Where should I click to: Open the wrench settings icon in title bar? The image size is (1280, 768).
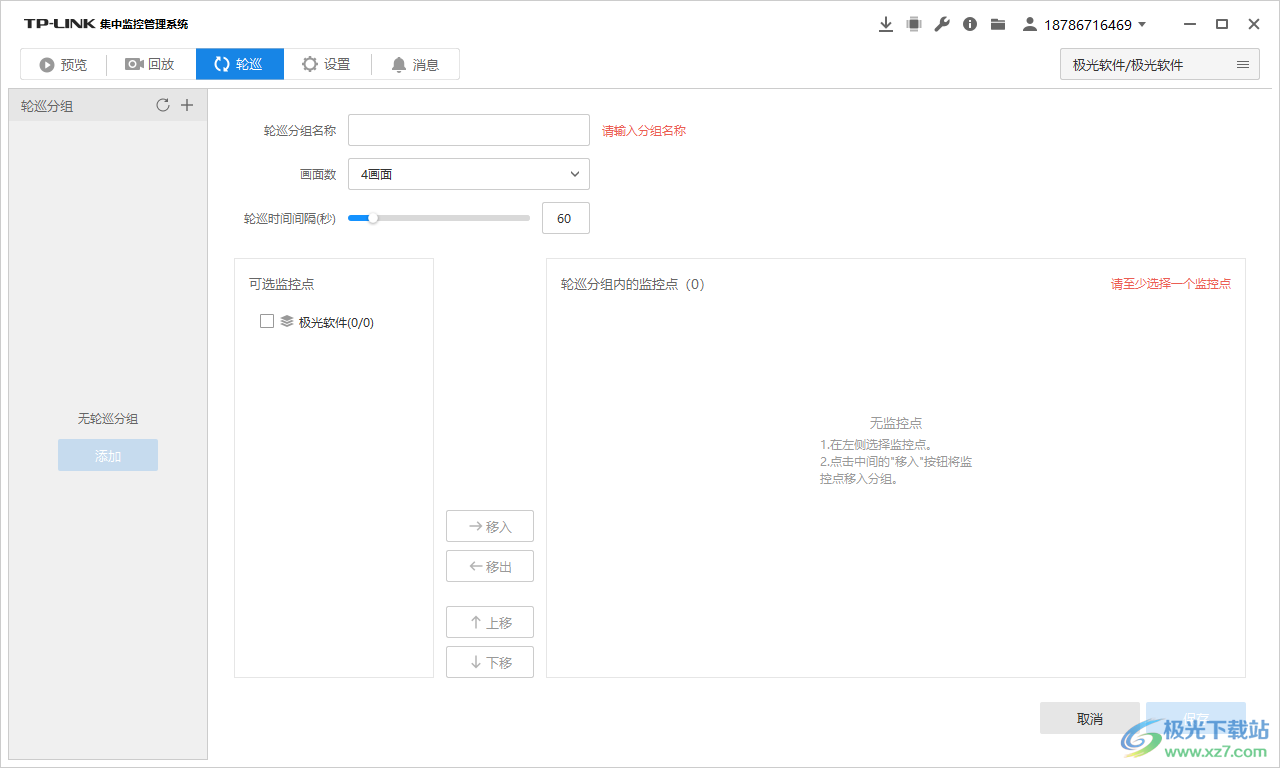point(941,23)
